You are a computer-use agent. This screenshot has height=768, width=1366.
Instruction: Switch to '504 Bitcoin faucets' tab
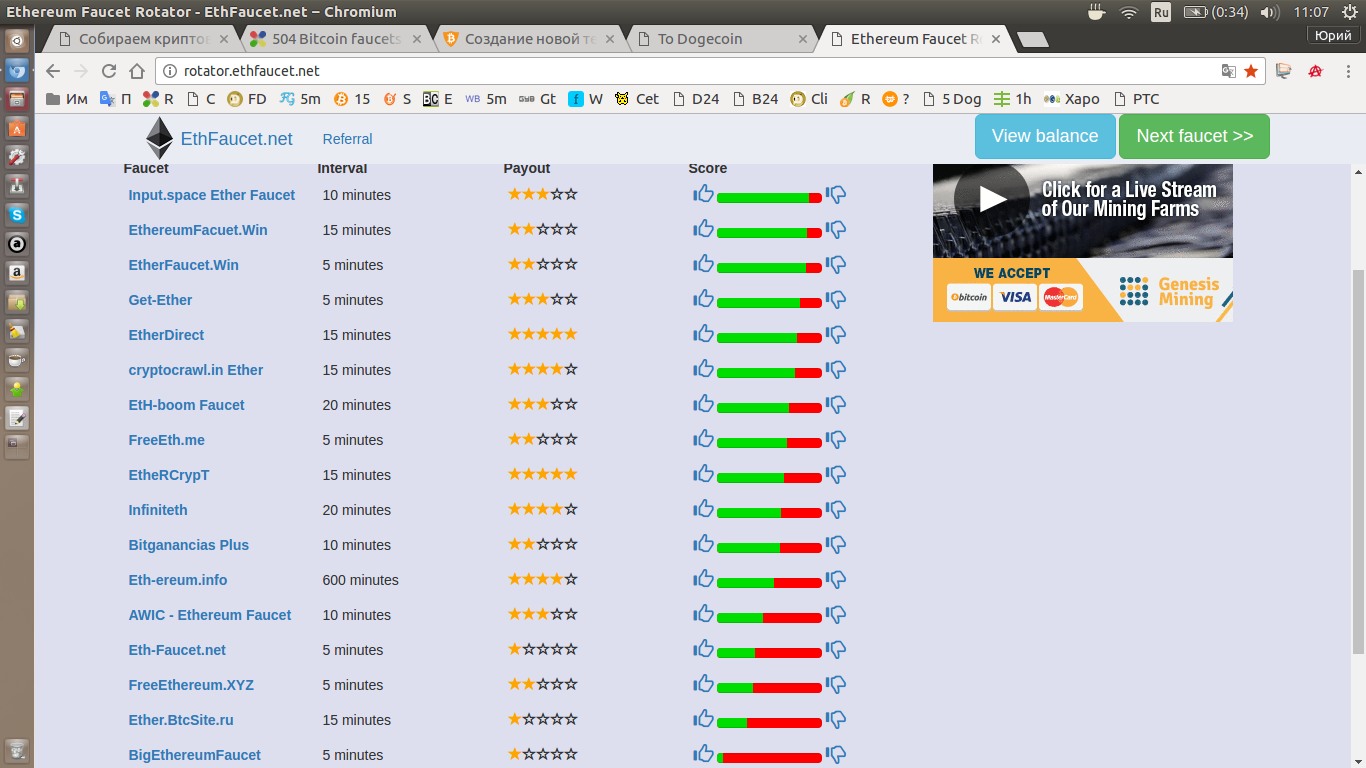337,39
